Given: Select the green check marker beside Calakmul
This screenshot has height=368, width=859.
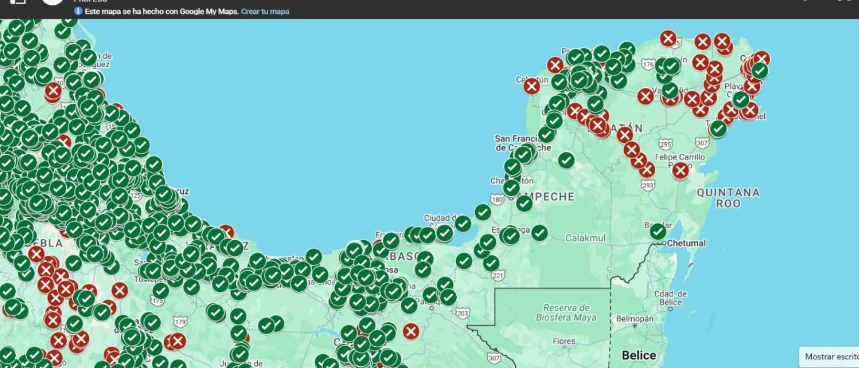Looking at the screenshot, I should click(540, 233).
